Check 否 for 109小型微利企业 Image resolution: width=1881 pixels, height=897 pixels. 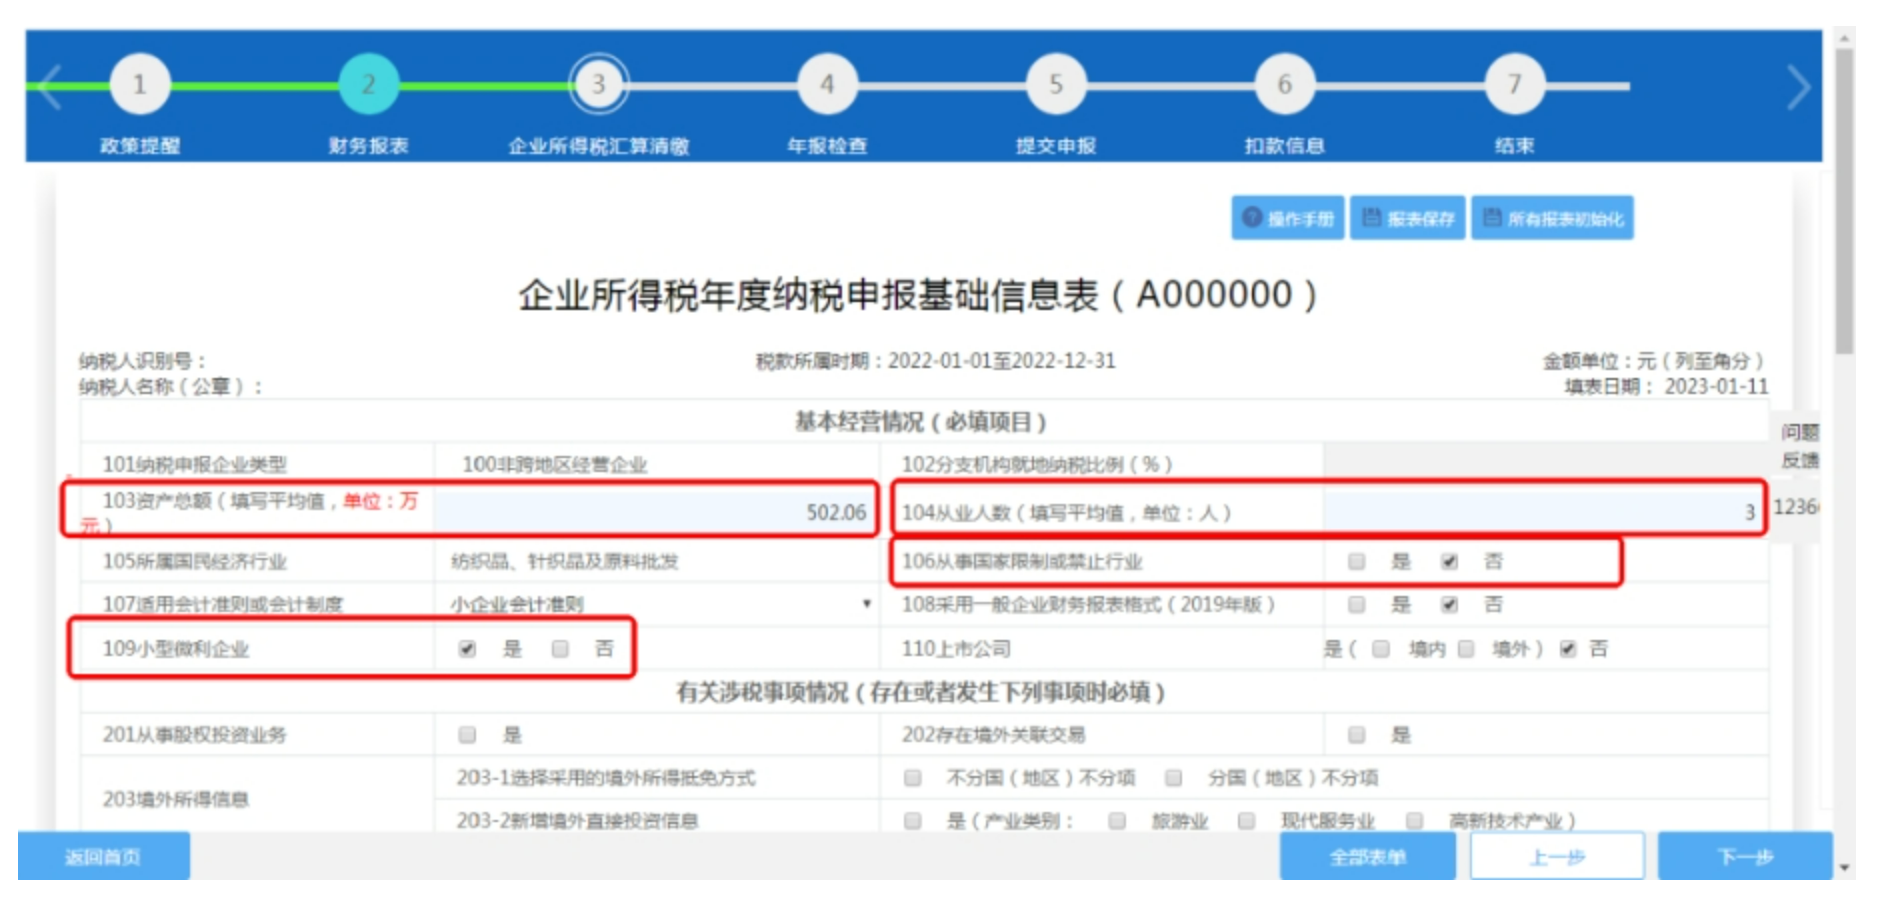coord(560,649)
